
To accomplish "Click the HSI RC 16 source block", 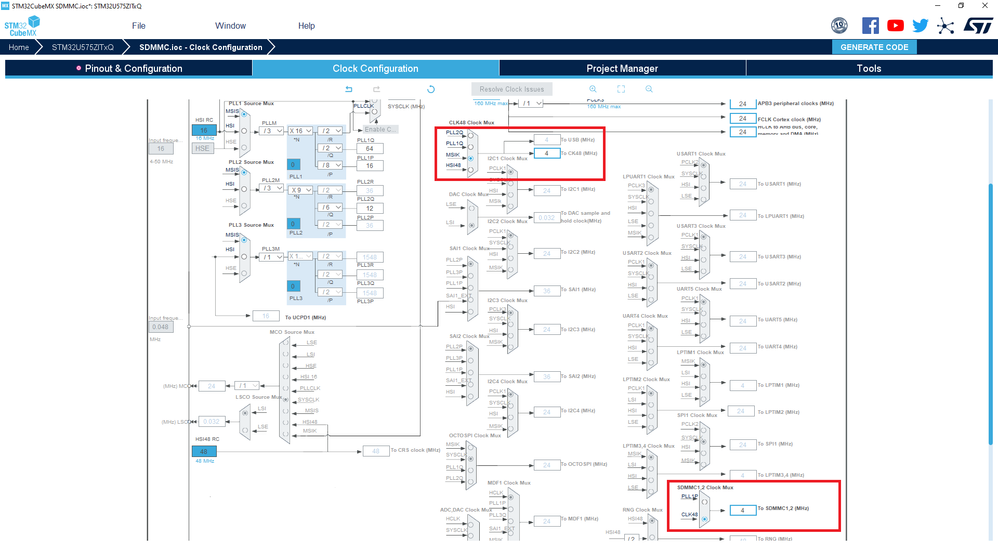I will (204, 130).
